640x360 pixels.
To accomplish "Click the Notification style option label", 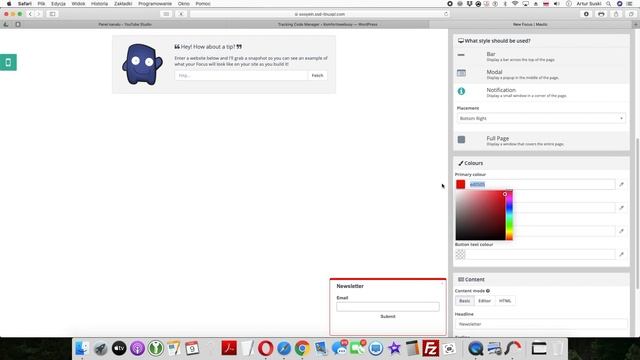I will click(x=501, y=90).
